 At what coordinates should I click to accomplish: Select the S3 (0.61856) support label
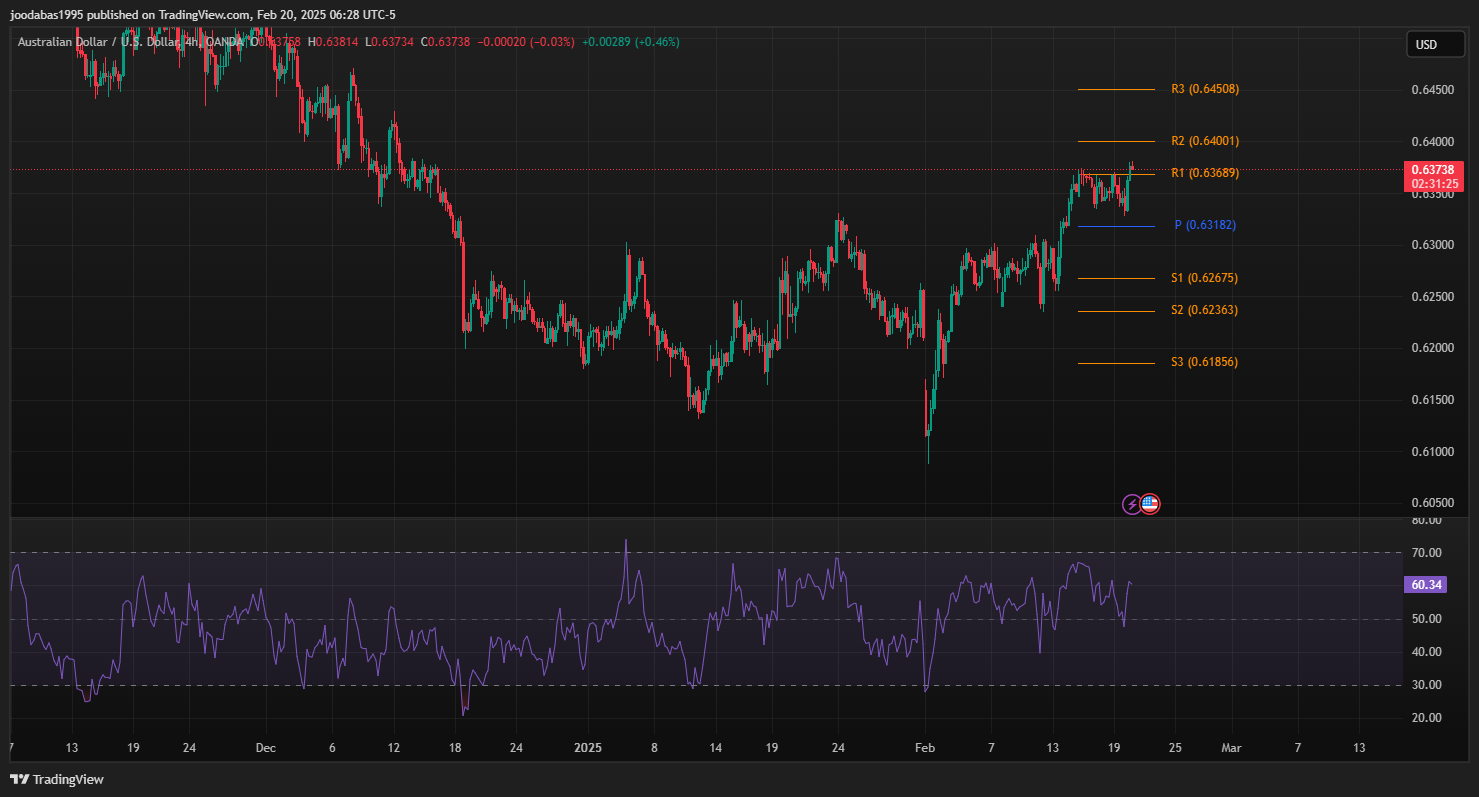coord(1204,362)
